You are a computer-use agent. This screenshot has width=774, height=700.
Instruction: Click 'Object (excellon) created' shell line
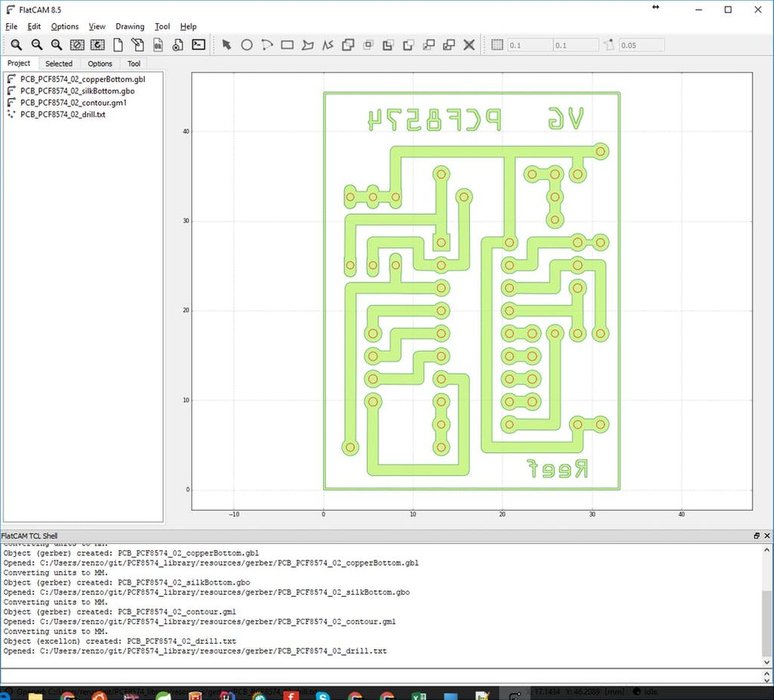120,641
